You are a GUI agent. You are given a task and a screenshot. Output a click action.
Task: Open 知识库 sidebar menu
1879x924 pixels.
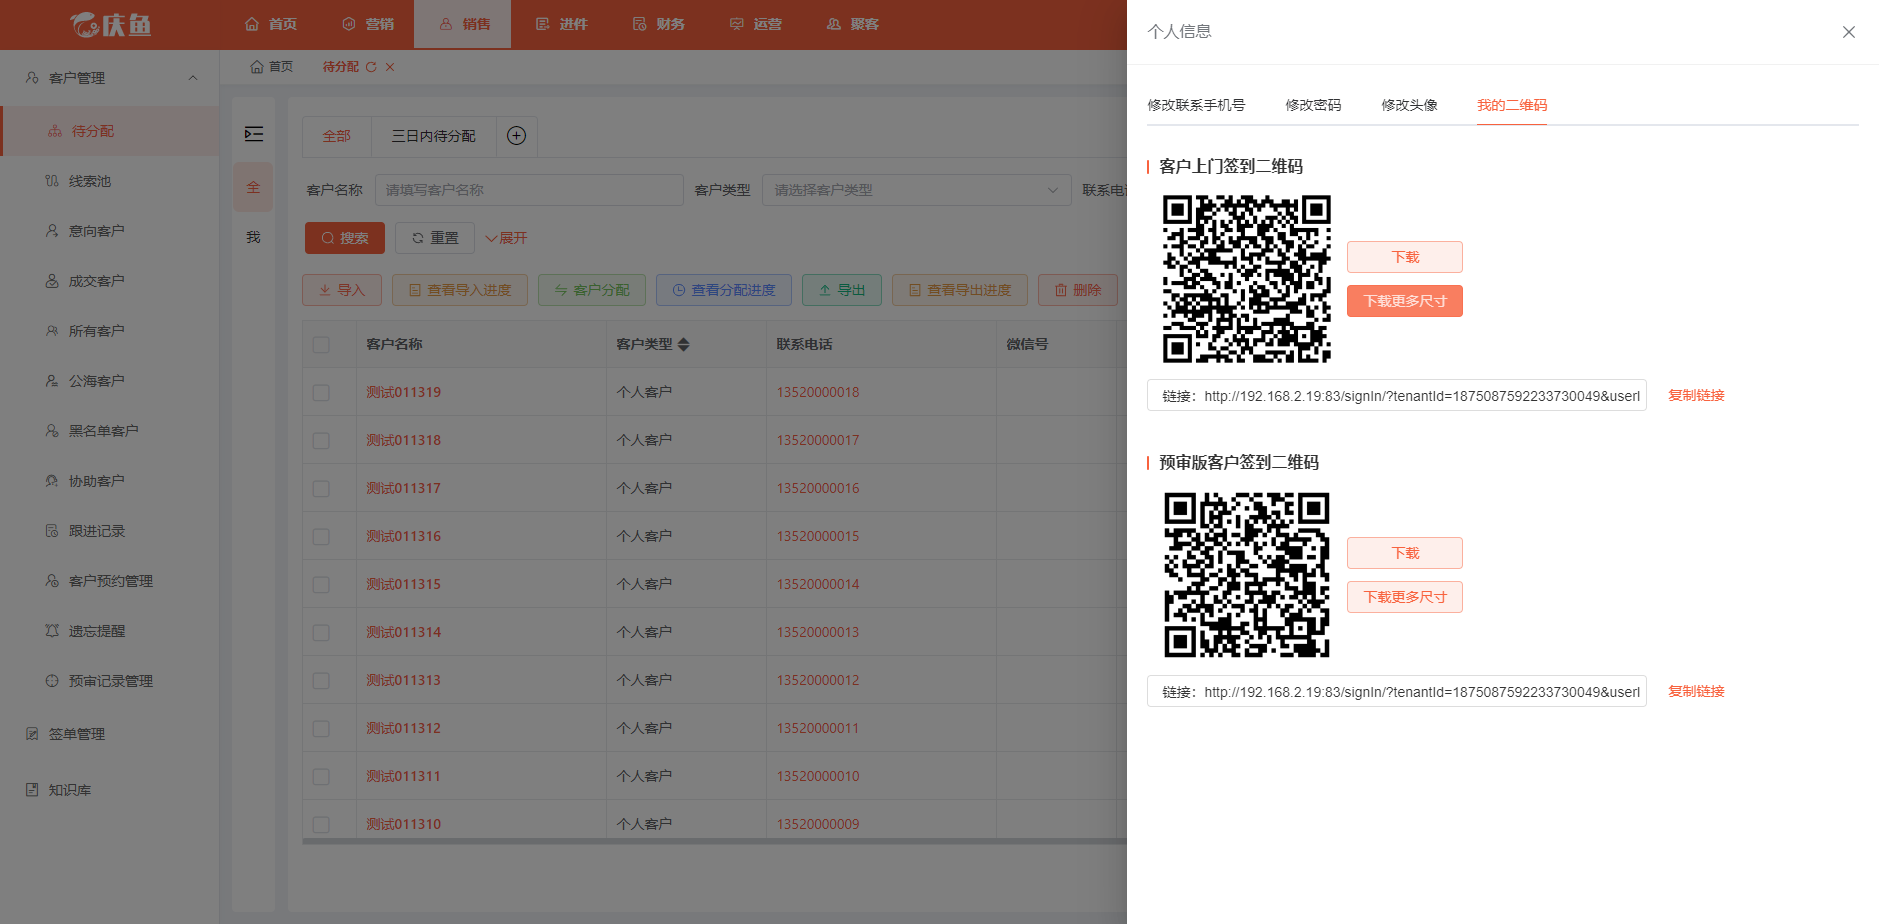(110, 790)
